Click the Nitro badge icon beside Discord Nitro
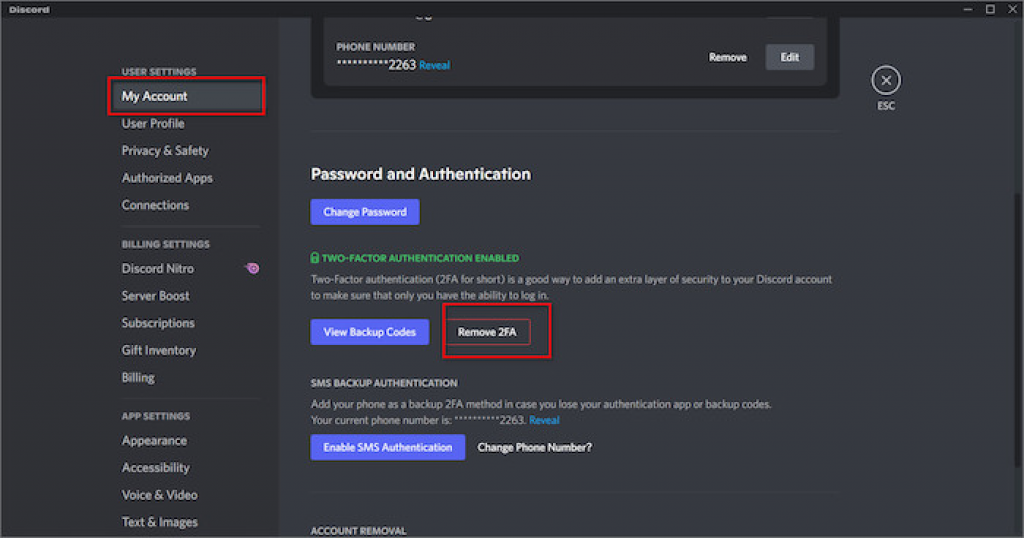Image resolution: width=1024 pixels, height=538 pixels. (x=252, y=268)
